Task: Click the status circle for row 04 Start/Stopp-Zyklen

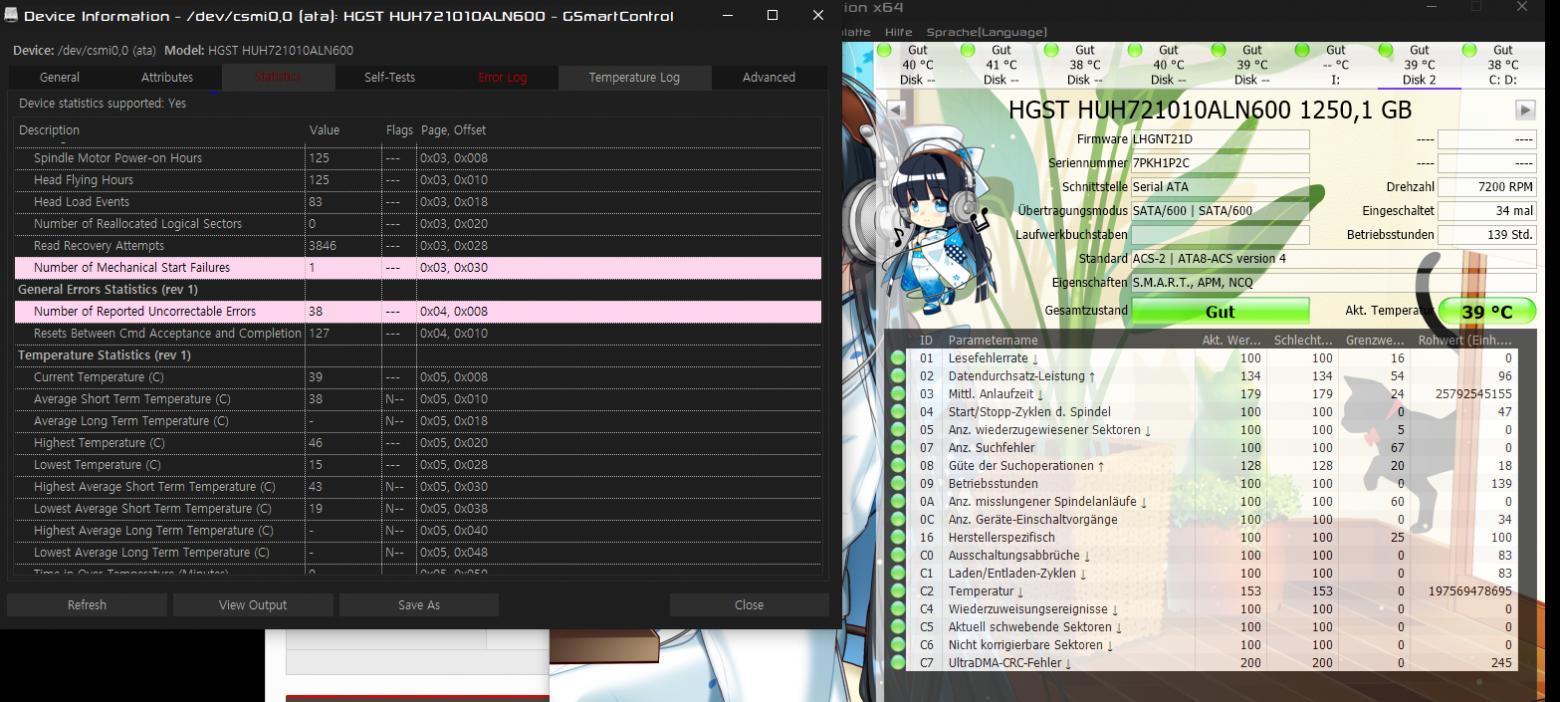Action: 897,412
